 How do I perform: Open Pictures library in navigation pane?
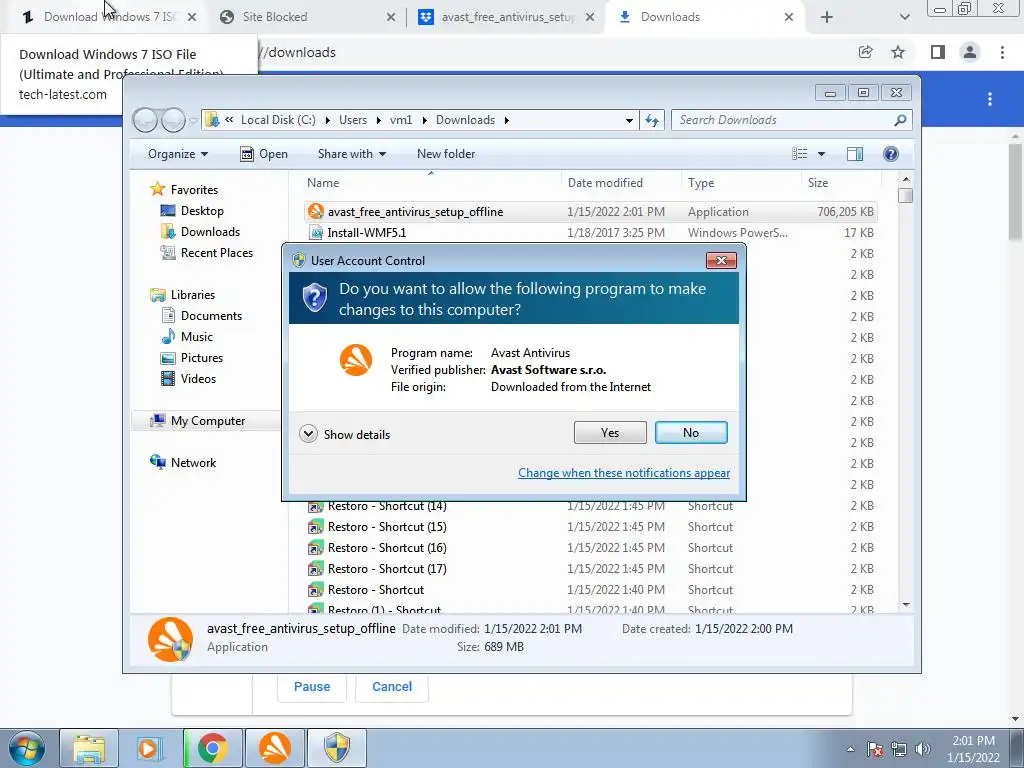coord(201,358)
